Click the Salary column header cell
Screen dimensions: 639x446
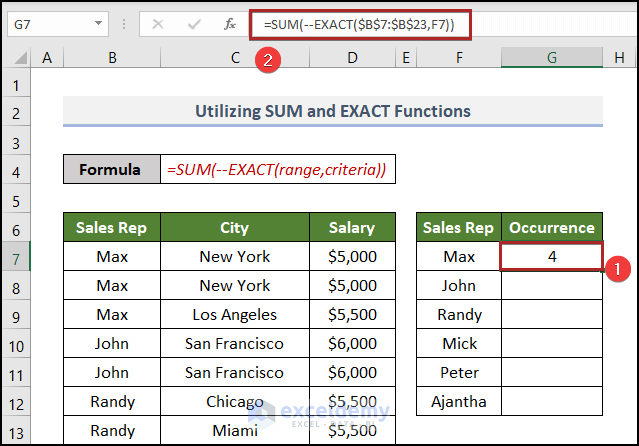[352, 227]
